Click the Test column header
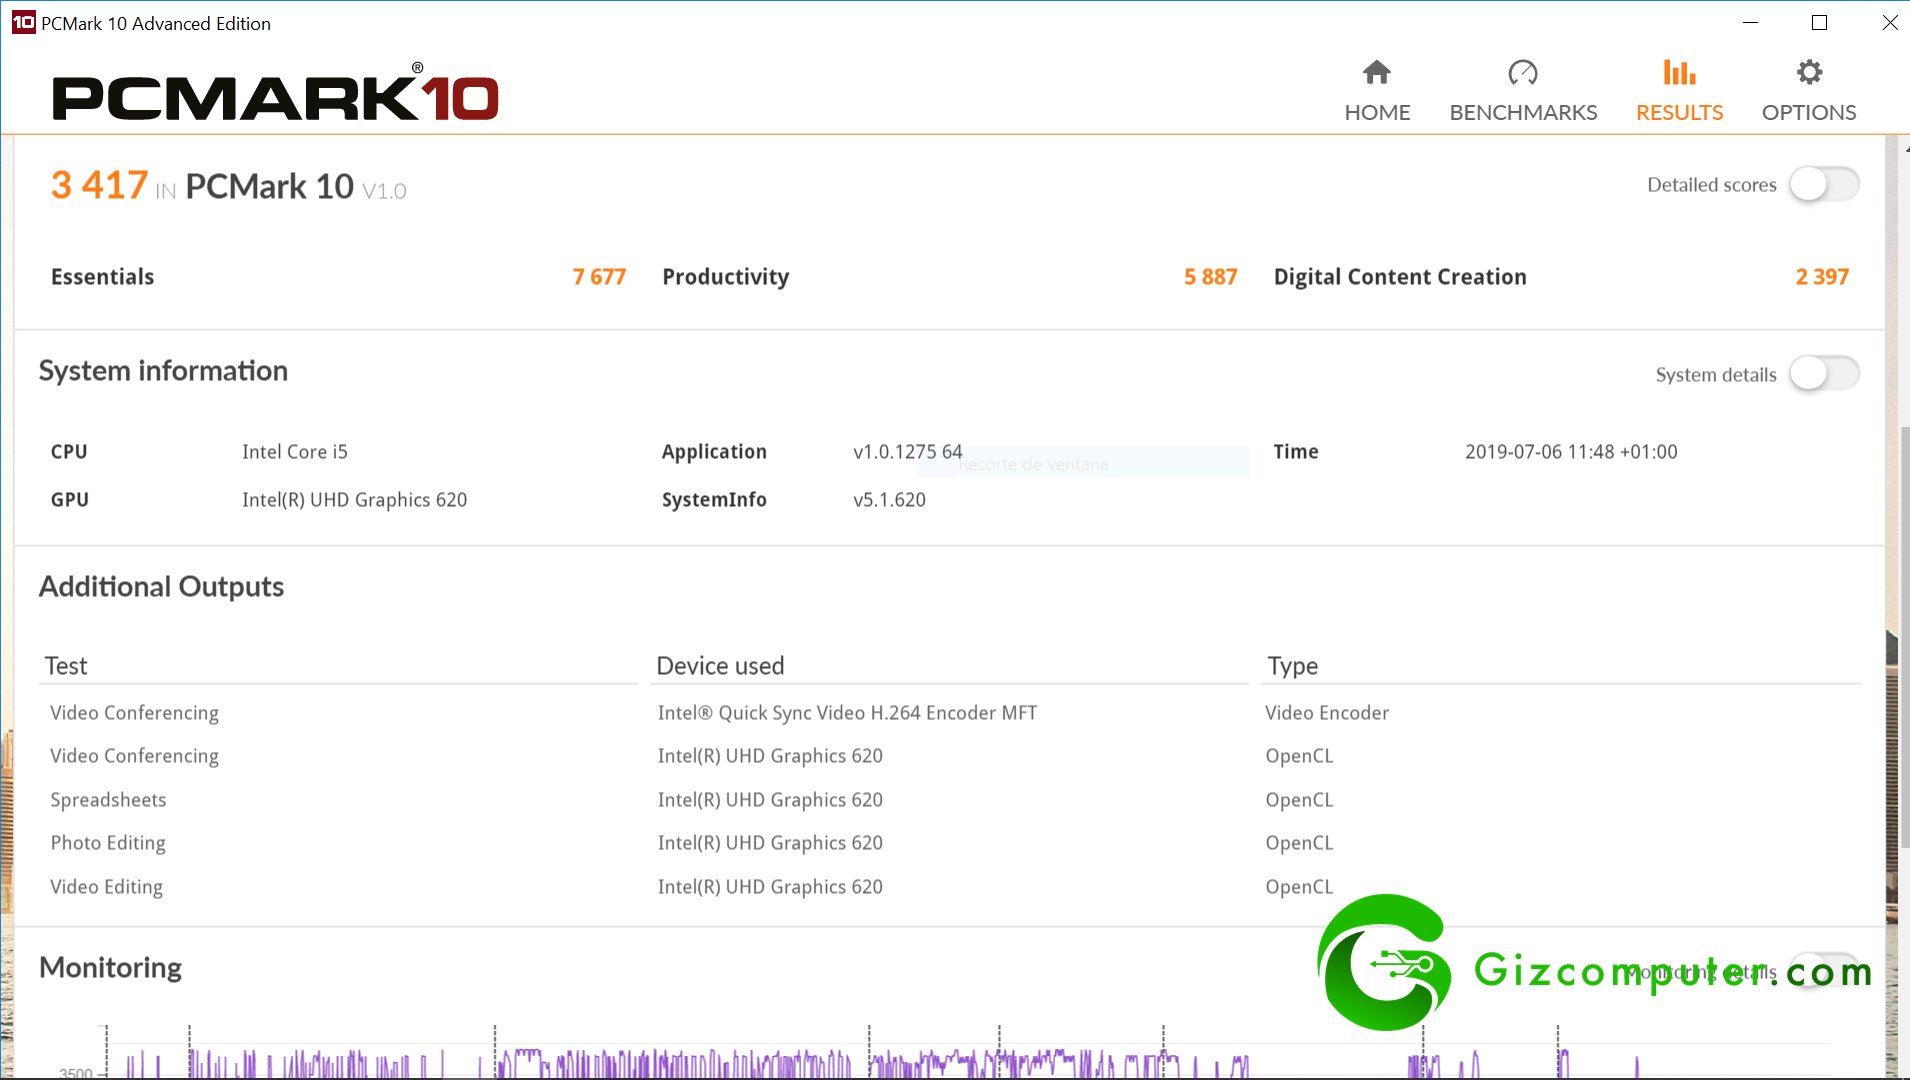Screen dimensions: 1910x1080 [x=66, y=666]
